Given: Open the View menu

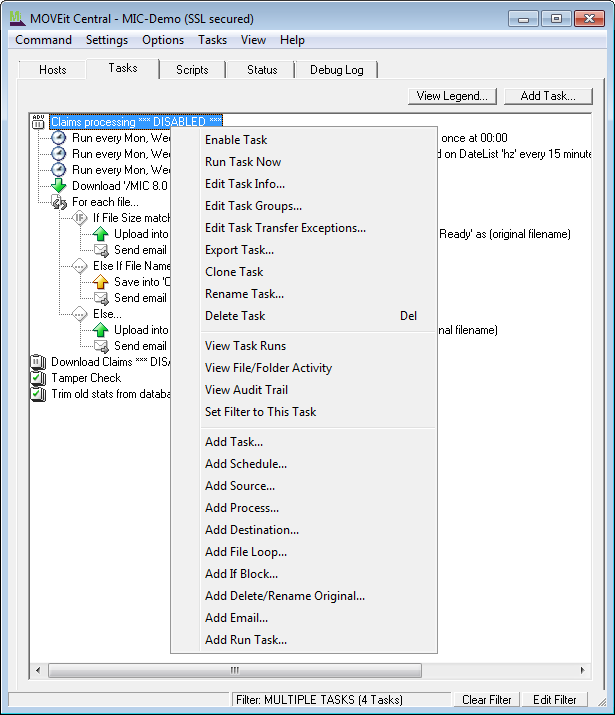Looking at the screenshot, I should pyautogui.click(x=253, y=40).
